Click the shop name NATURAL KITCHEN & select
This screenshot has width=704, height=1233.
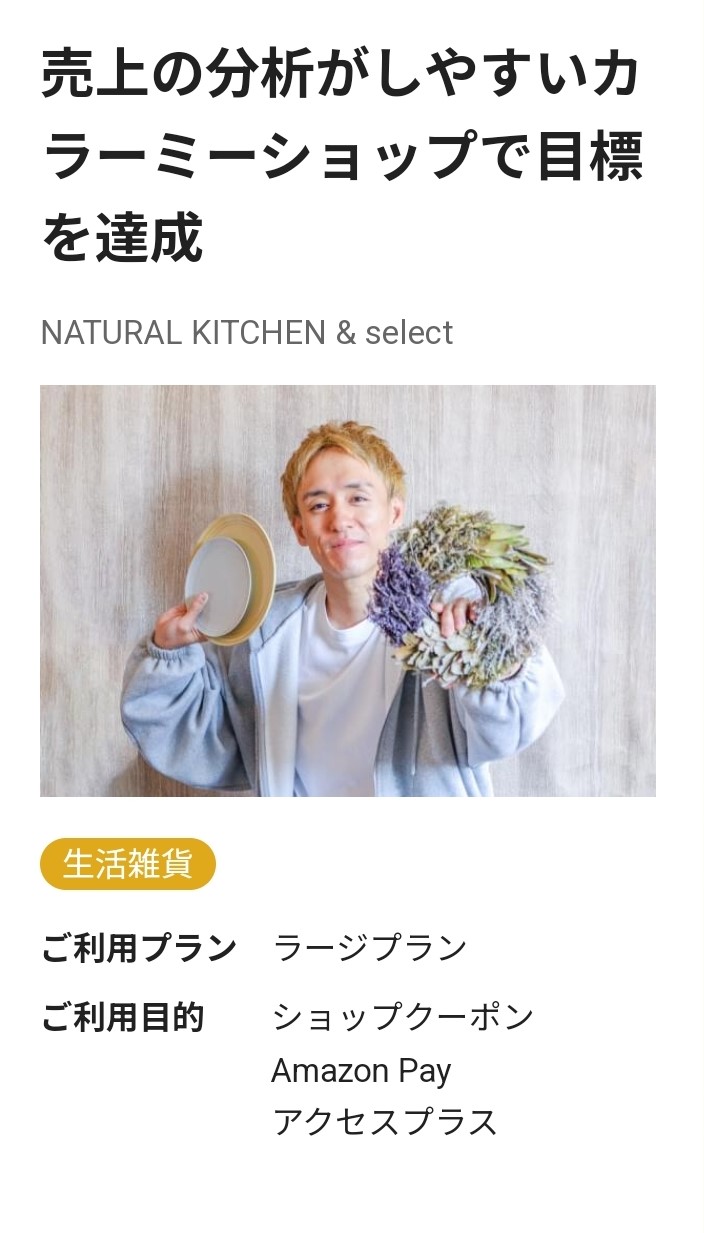point(246,333)
